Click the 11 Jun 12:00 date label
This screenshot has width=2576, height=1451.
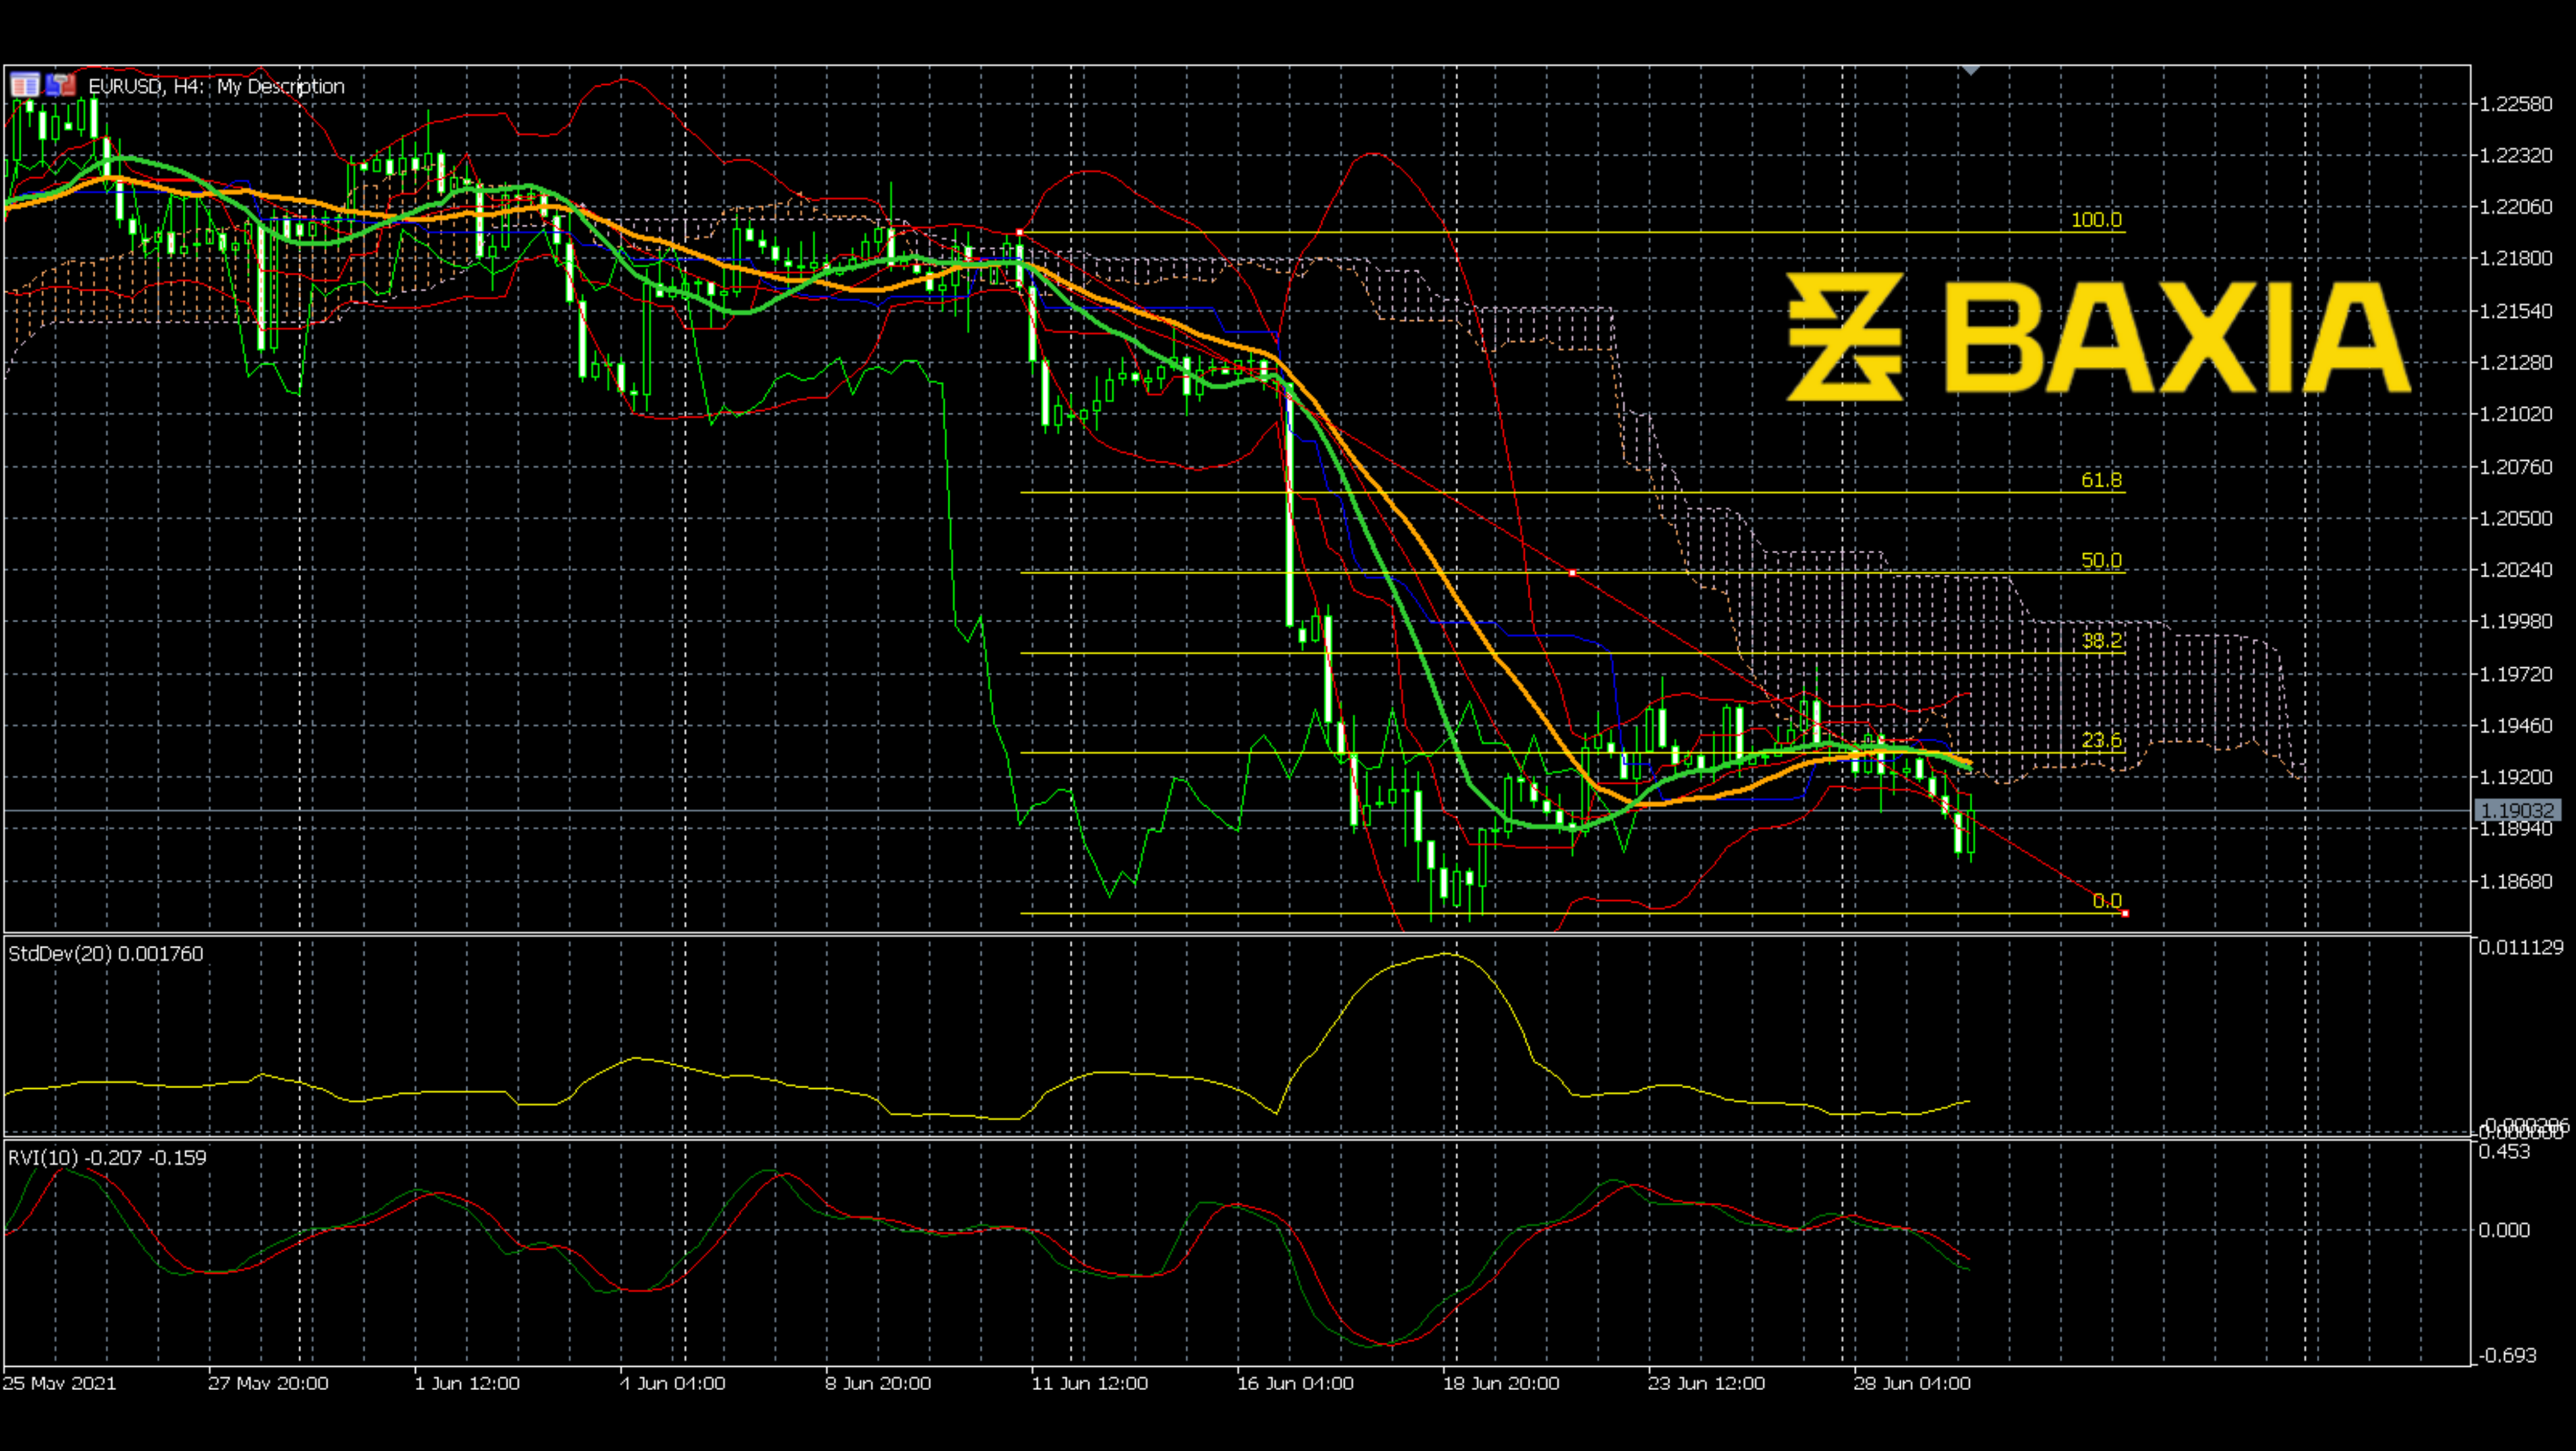tap(1090, 1383)
